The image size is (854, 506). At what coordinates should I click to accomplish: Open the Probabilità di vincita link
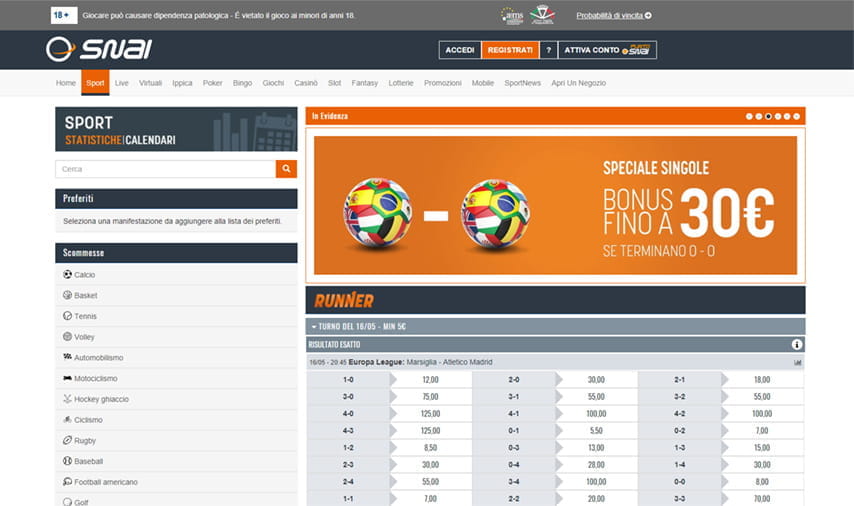(609, 15)
